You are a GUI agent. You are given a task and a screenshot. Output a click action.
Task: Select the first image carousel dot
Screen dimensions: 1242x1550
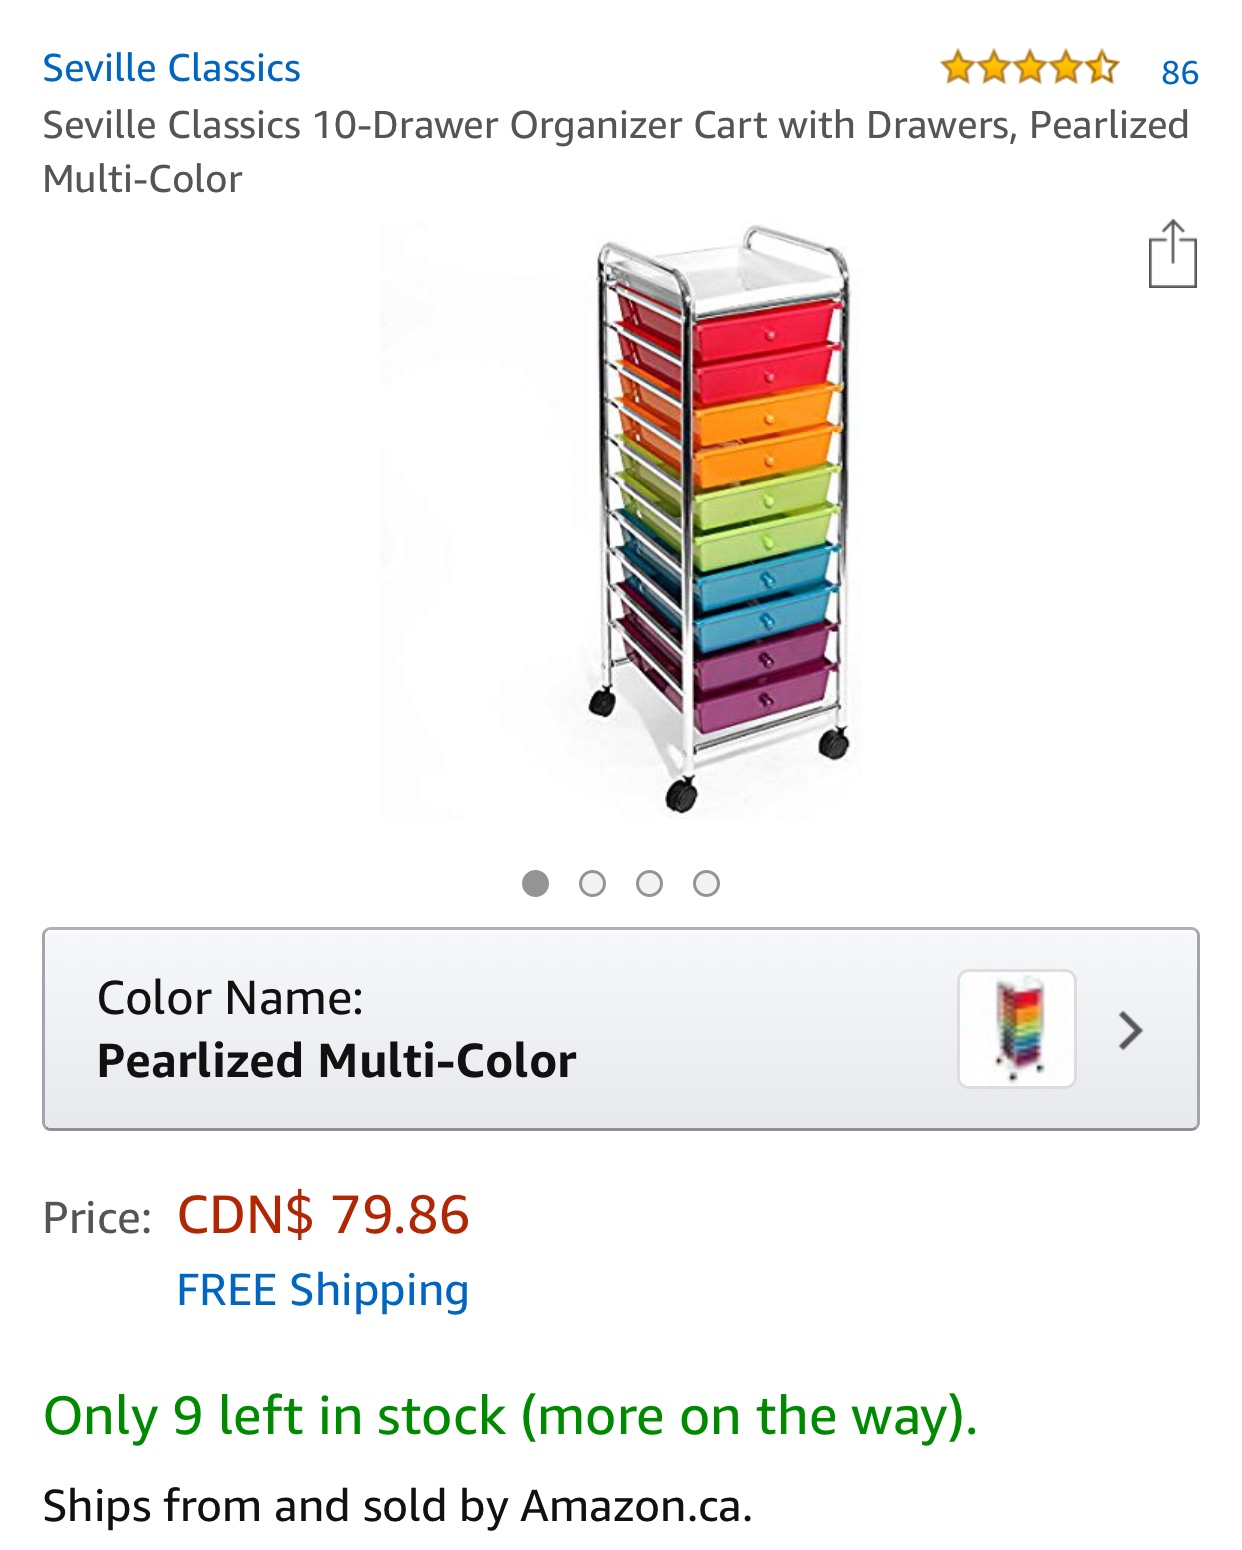point(535,883)
